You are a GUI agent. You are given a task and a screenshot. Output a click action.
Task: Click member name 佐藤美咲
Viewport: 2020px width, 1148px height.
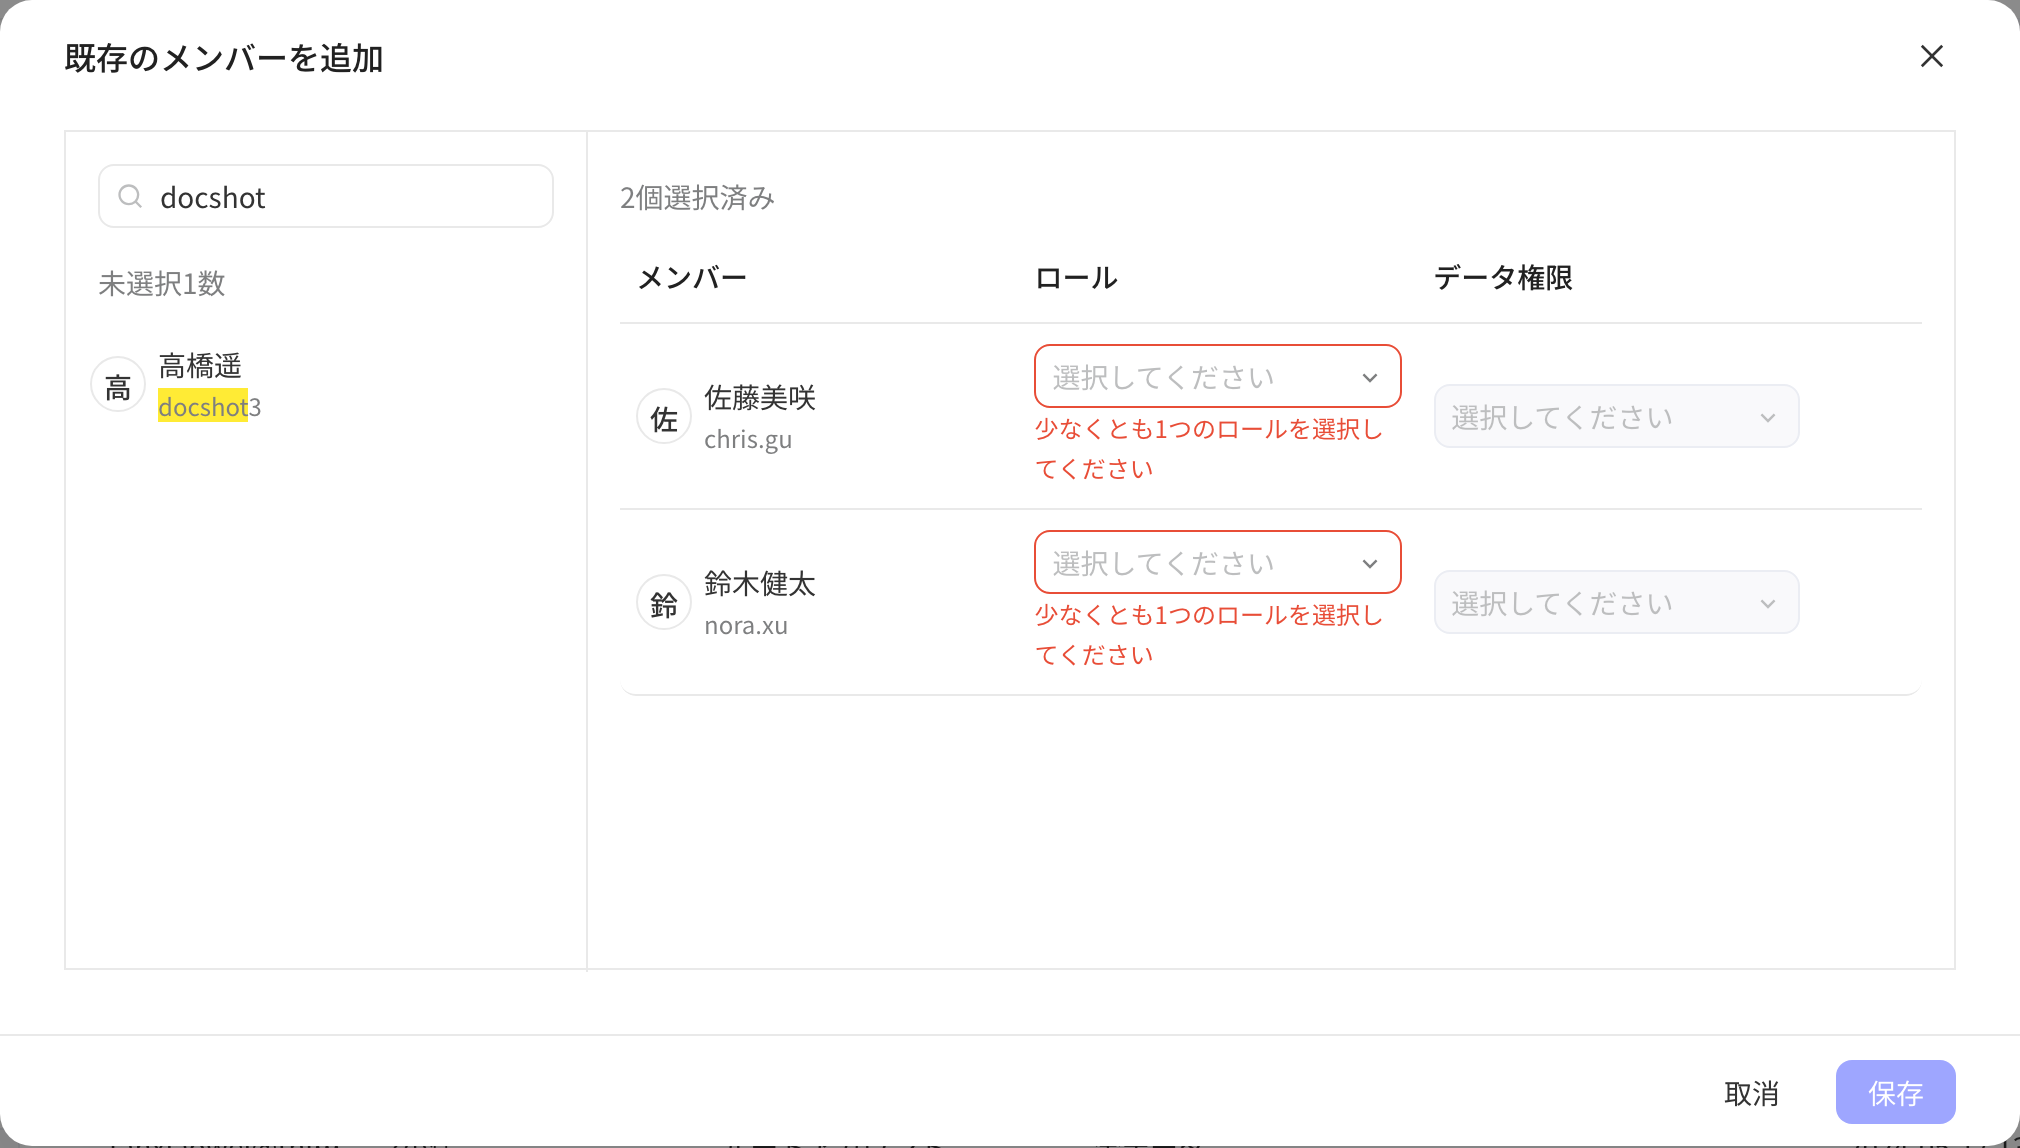pos(760,398)
